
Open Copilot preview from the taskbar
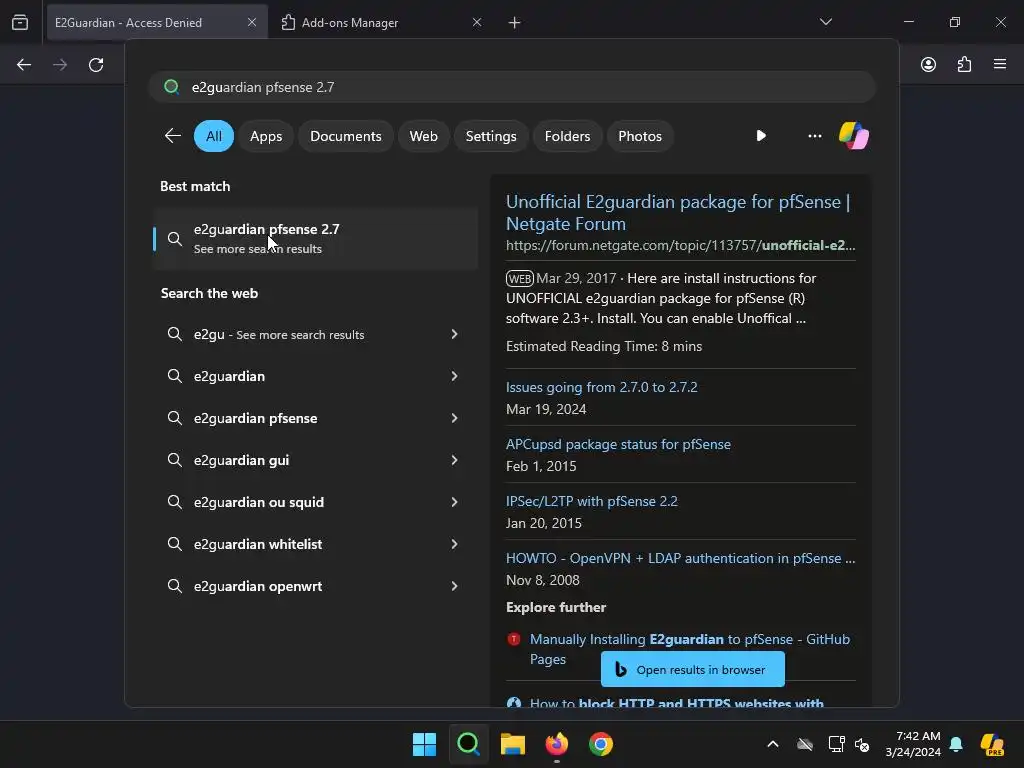[x=992, y=744]
